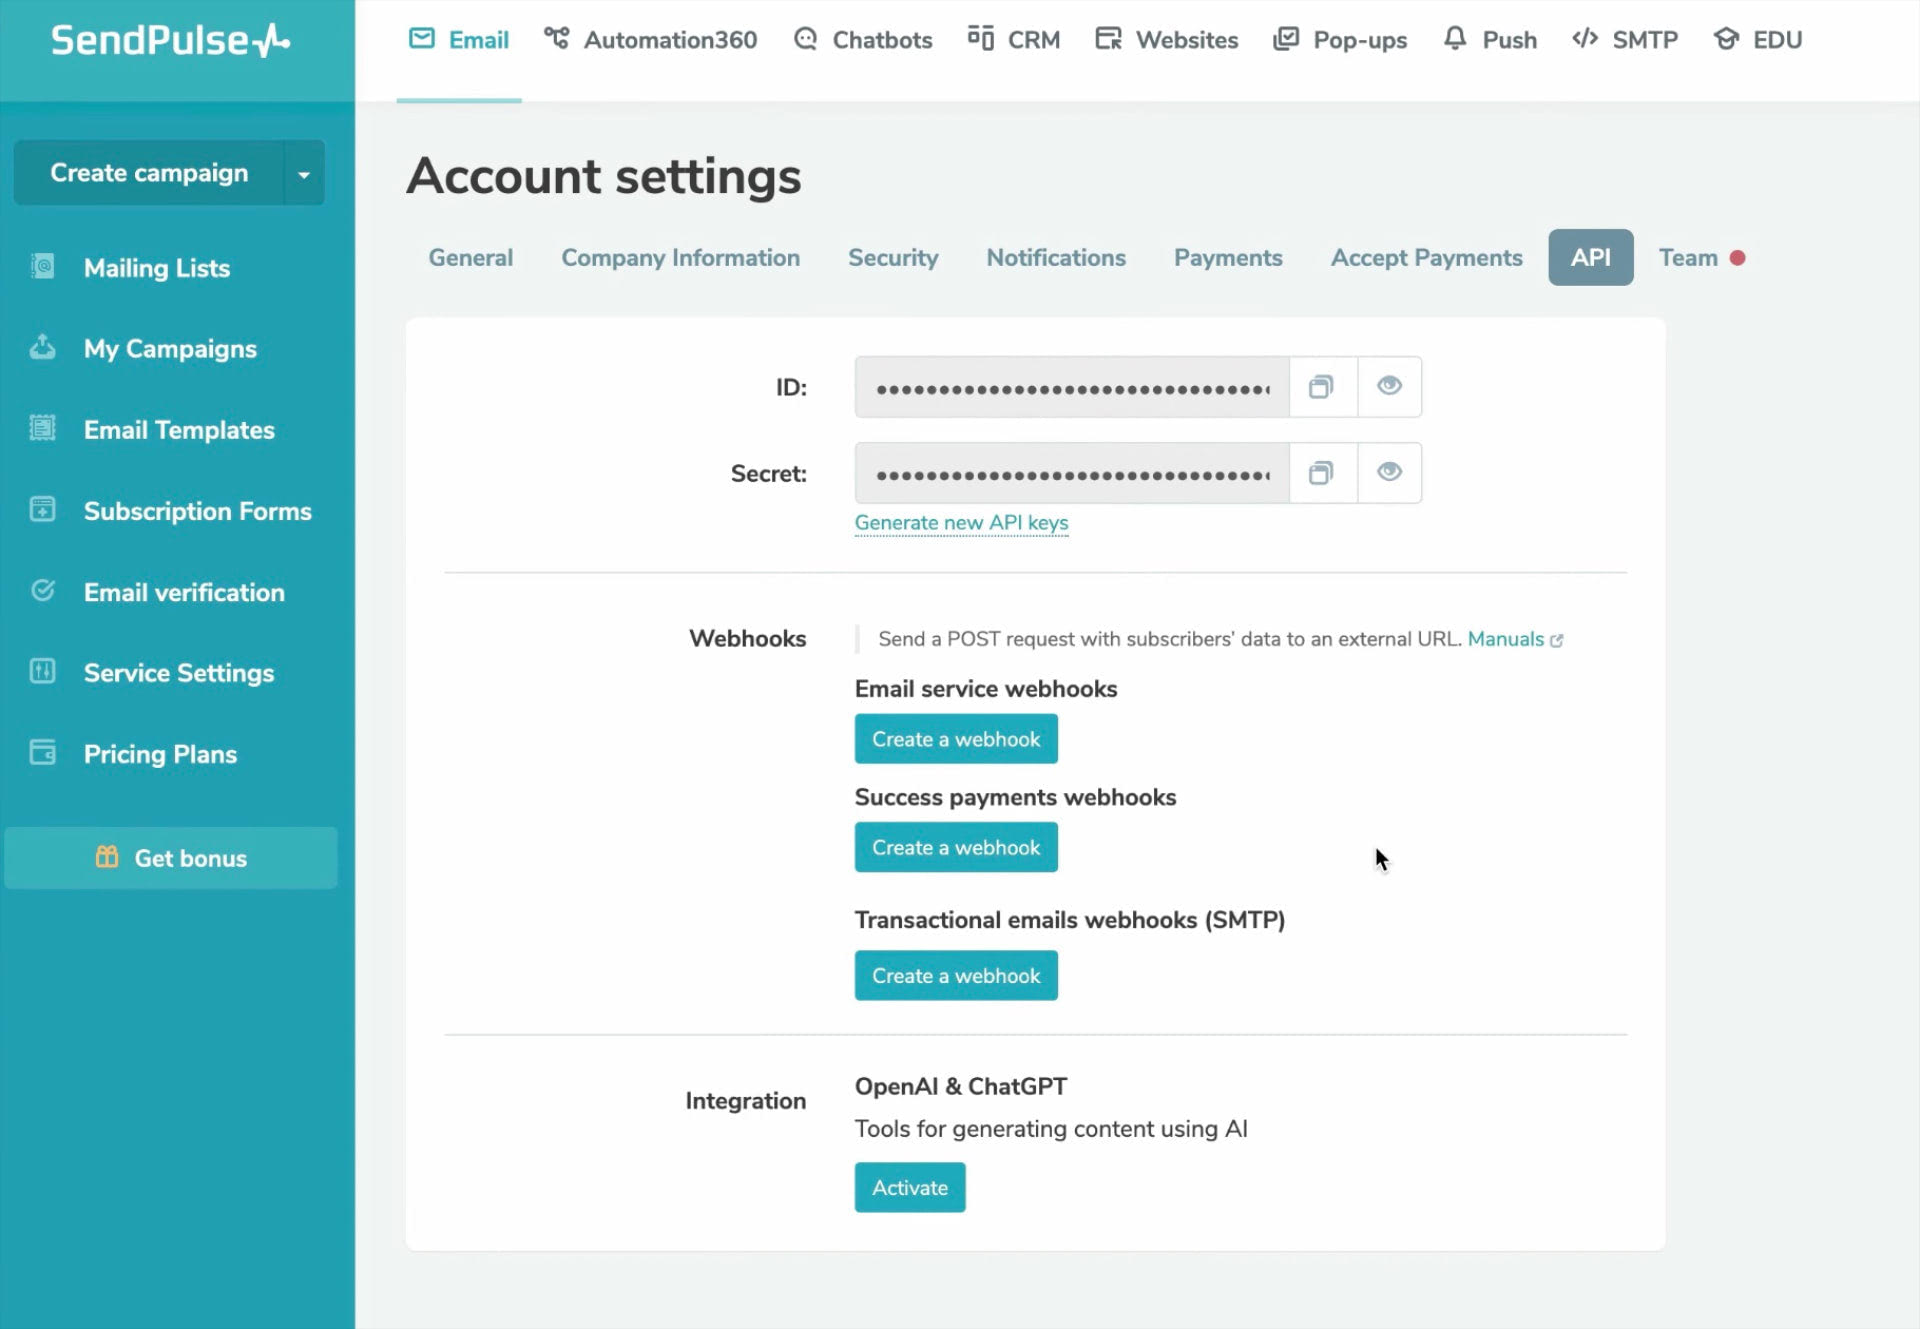
Task: Select the API tab
Action: 1590,258
